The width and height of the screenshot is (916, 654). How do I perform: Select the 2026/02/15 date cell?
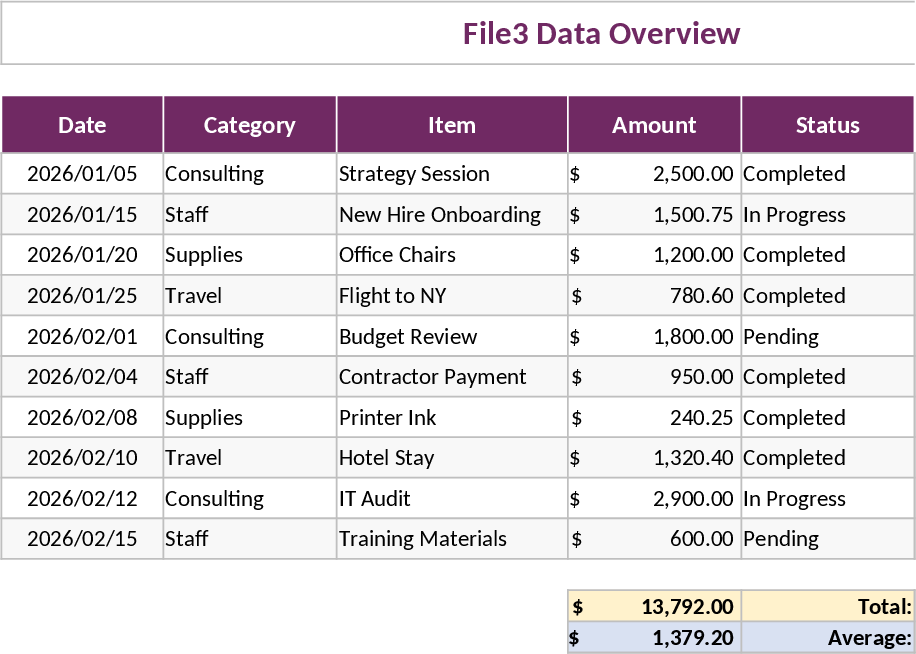tap(82, 538)
